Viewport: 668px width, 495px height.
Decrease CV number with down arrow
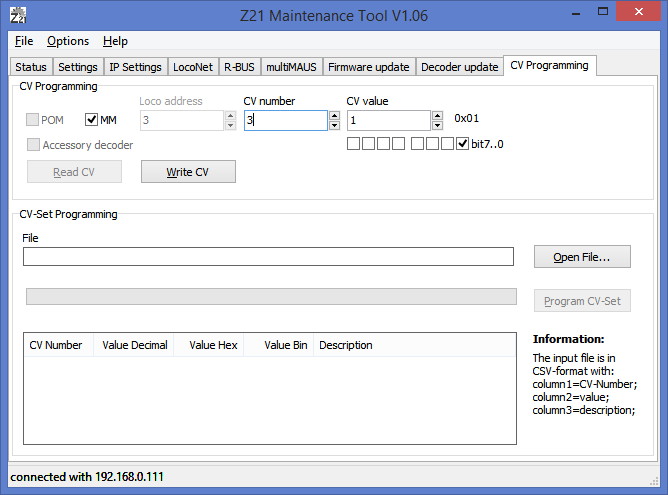coord(334,125)
